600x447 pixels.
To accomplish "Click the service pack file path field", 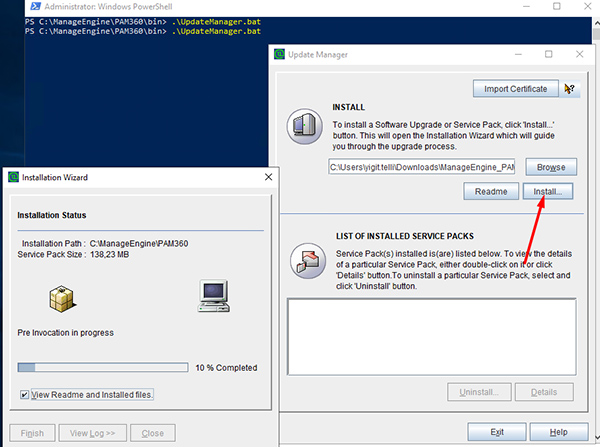I will pyautogui.click(x=422, y=167).
